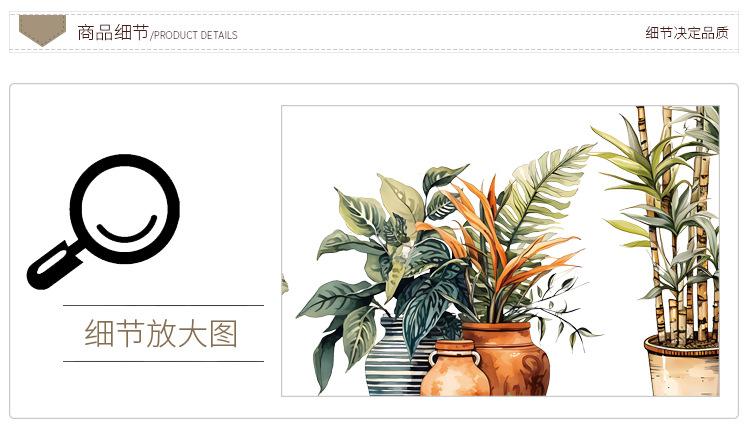The width and height of the screenshot is (750, 432).
Task: Click the line above 细节放大图
Action: click(164, 305)
